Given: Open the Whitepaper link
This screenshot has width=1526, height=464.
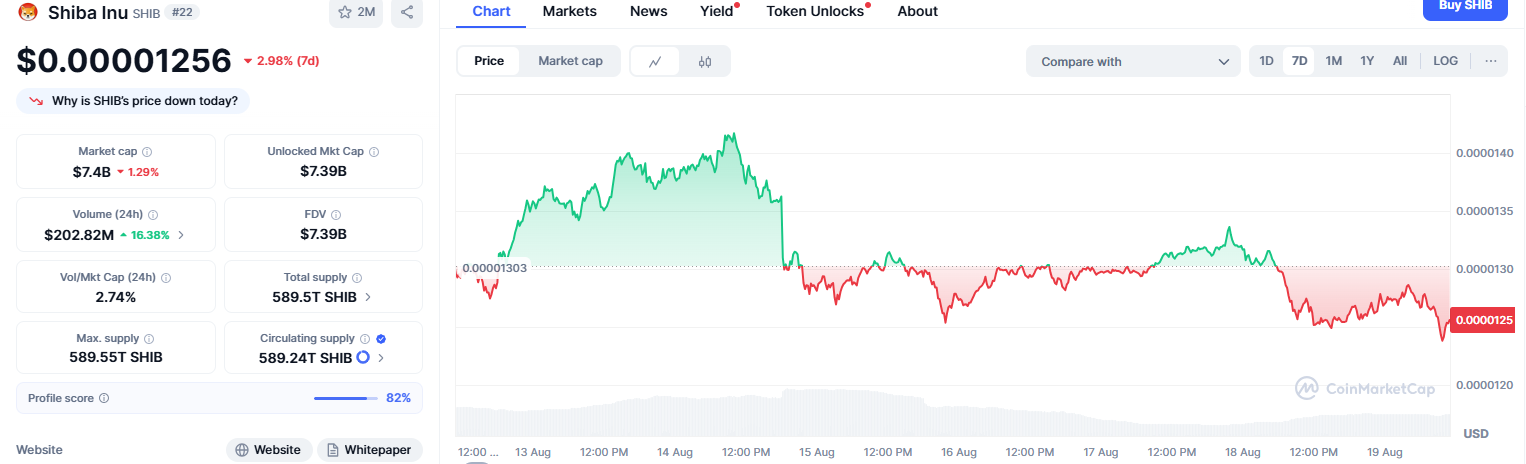Looking at the screenshot, I should click(x=370, y=450).
